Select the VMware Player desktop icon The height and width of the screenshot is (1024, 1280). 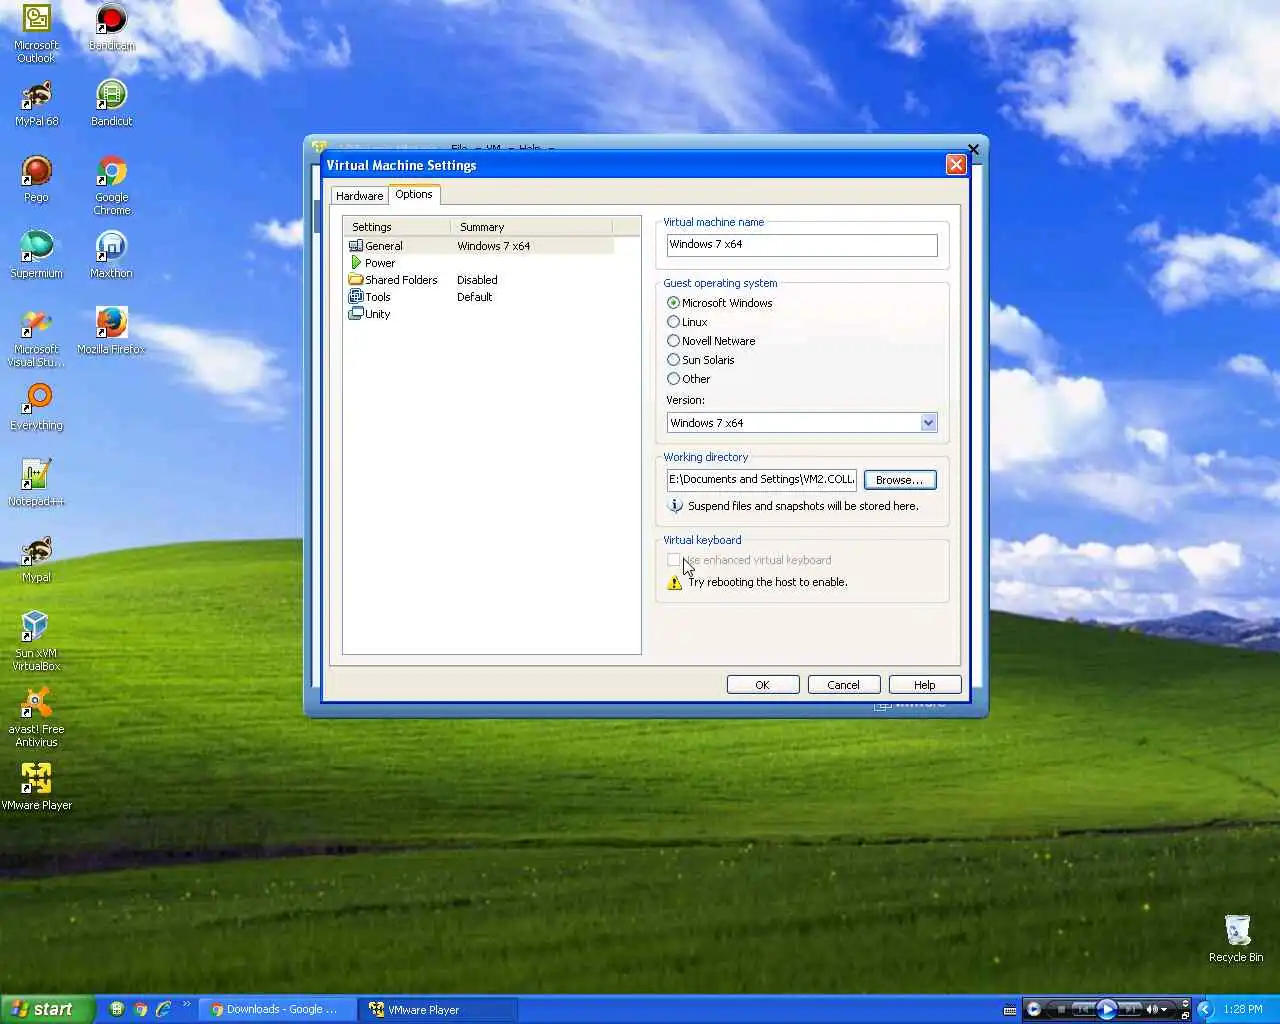(36, 787)
